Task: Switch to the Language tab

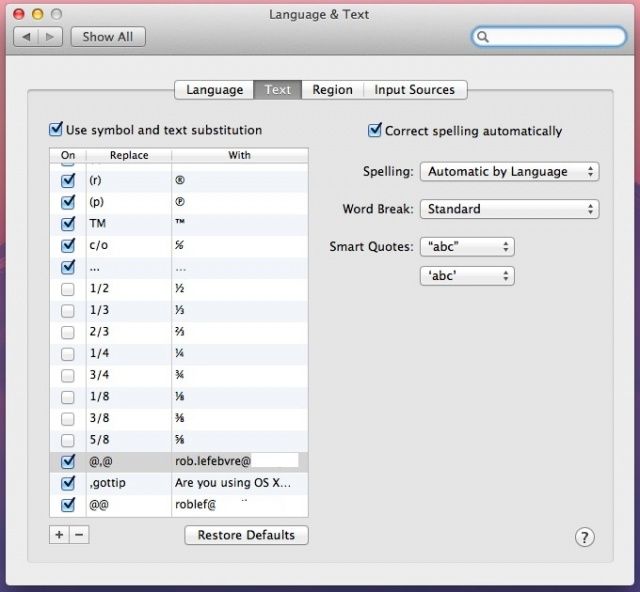Action: [214, 90]
